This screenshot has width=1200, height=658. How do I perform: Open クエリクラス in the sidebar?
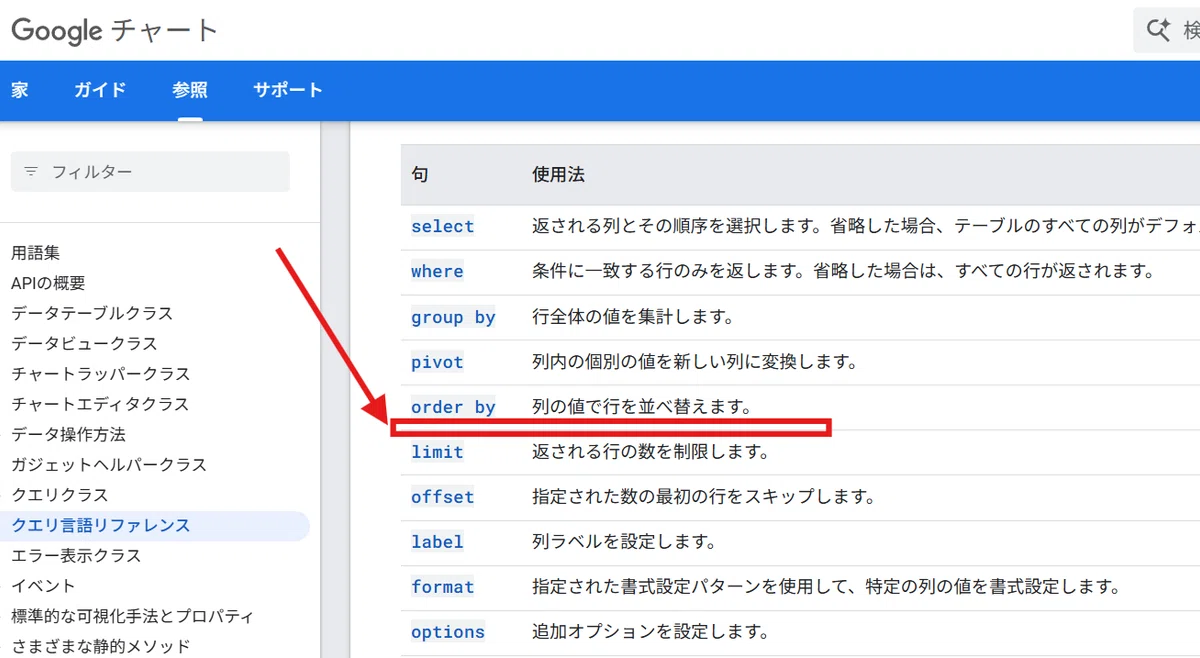(x=60, y=494)
